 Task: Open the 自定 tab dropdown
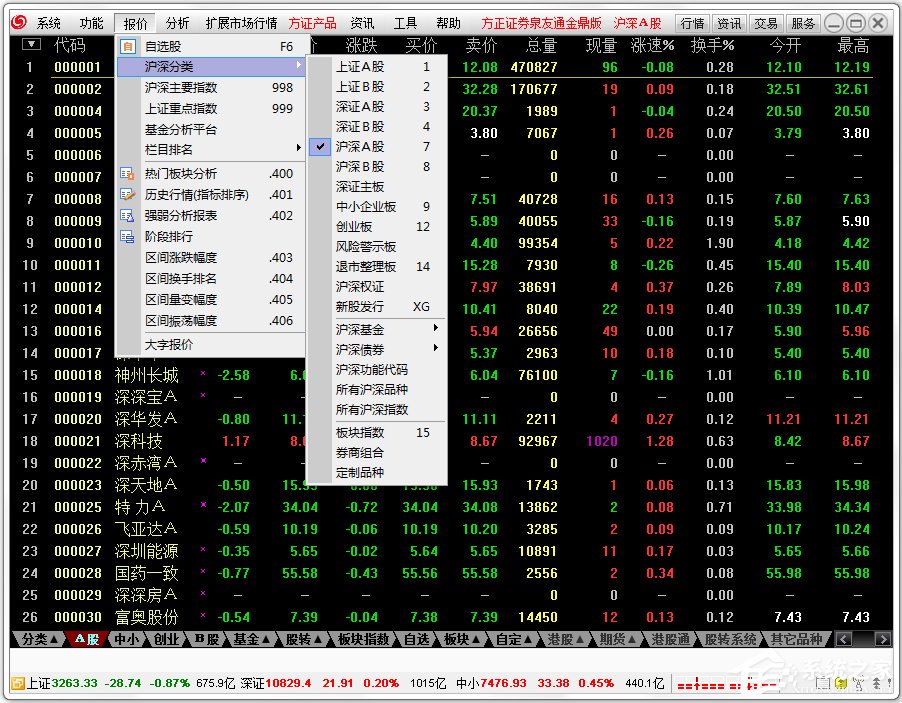[x=515, y=639]
